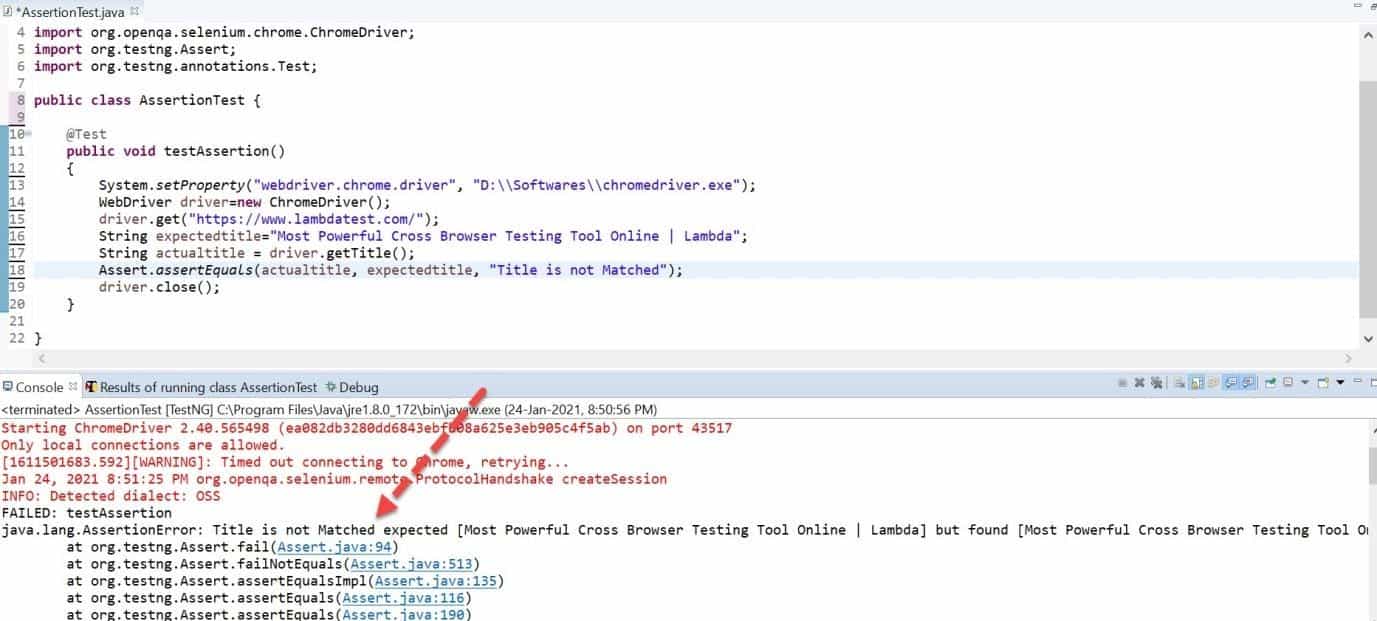The width and height of the screenshot is (1377, 621).
Task: Open Results of running class AssertionTest tab
Action: point(201,387)
